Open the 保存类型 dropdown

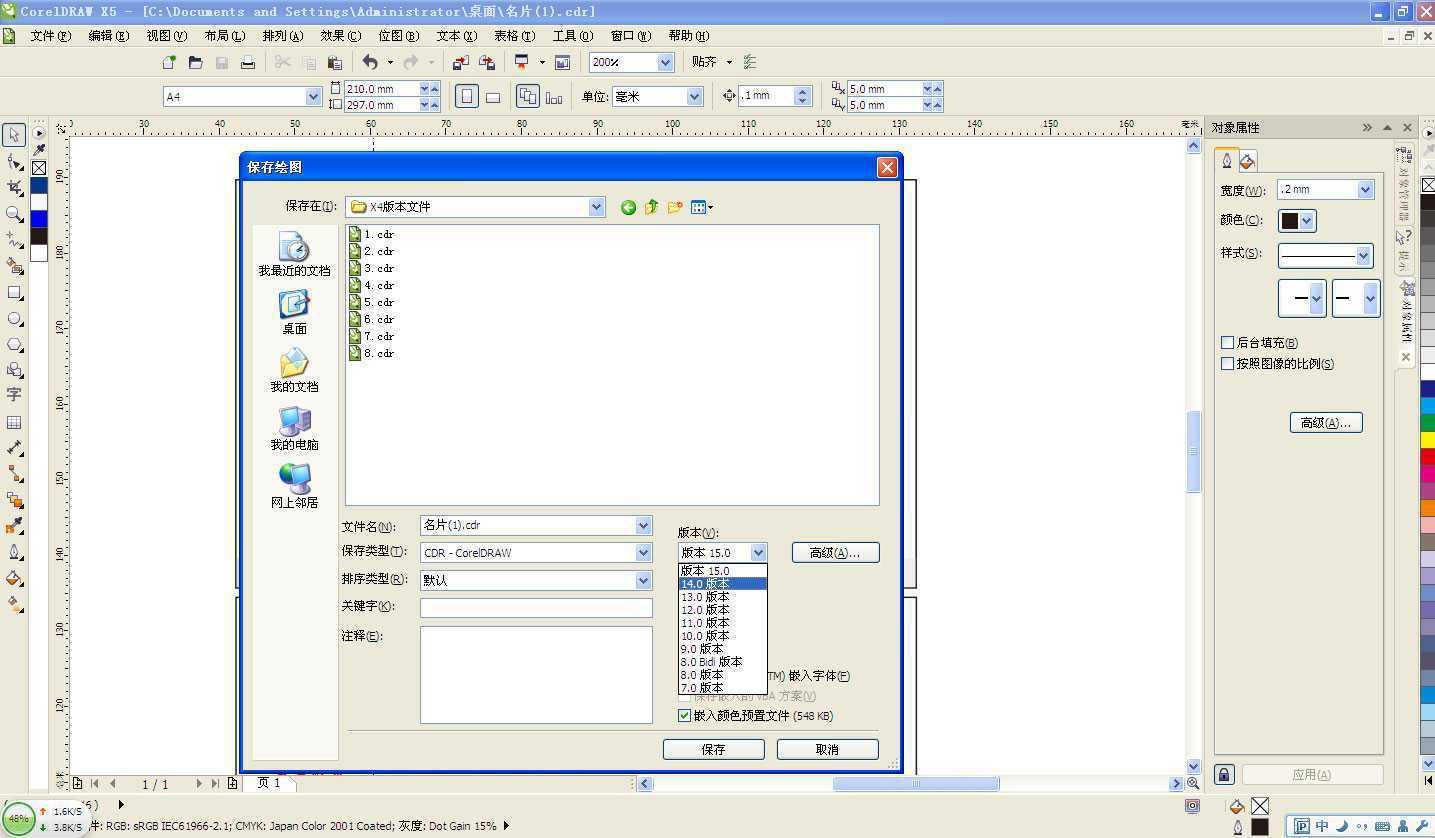643,552
